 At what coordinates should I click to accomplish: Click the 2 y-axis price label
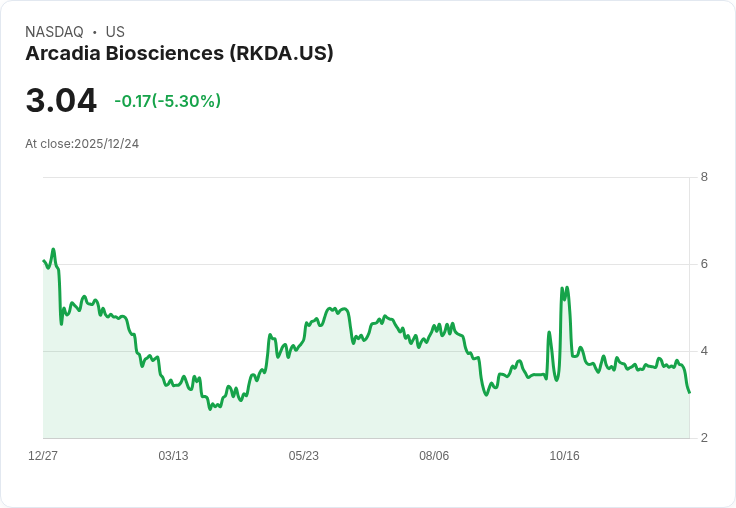pos(704,438)
